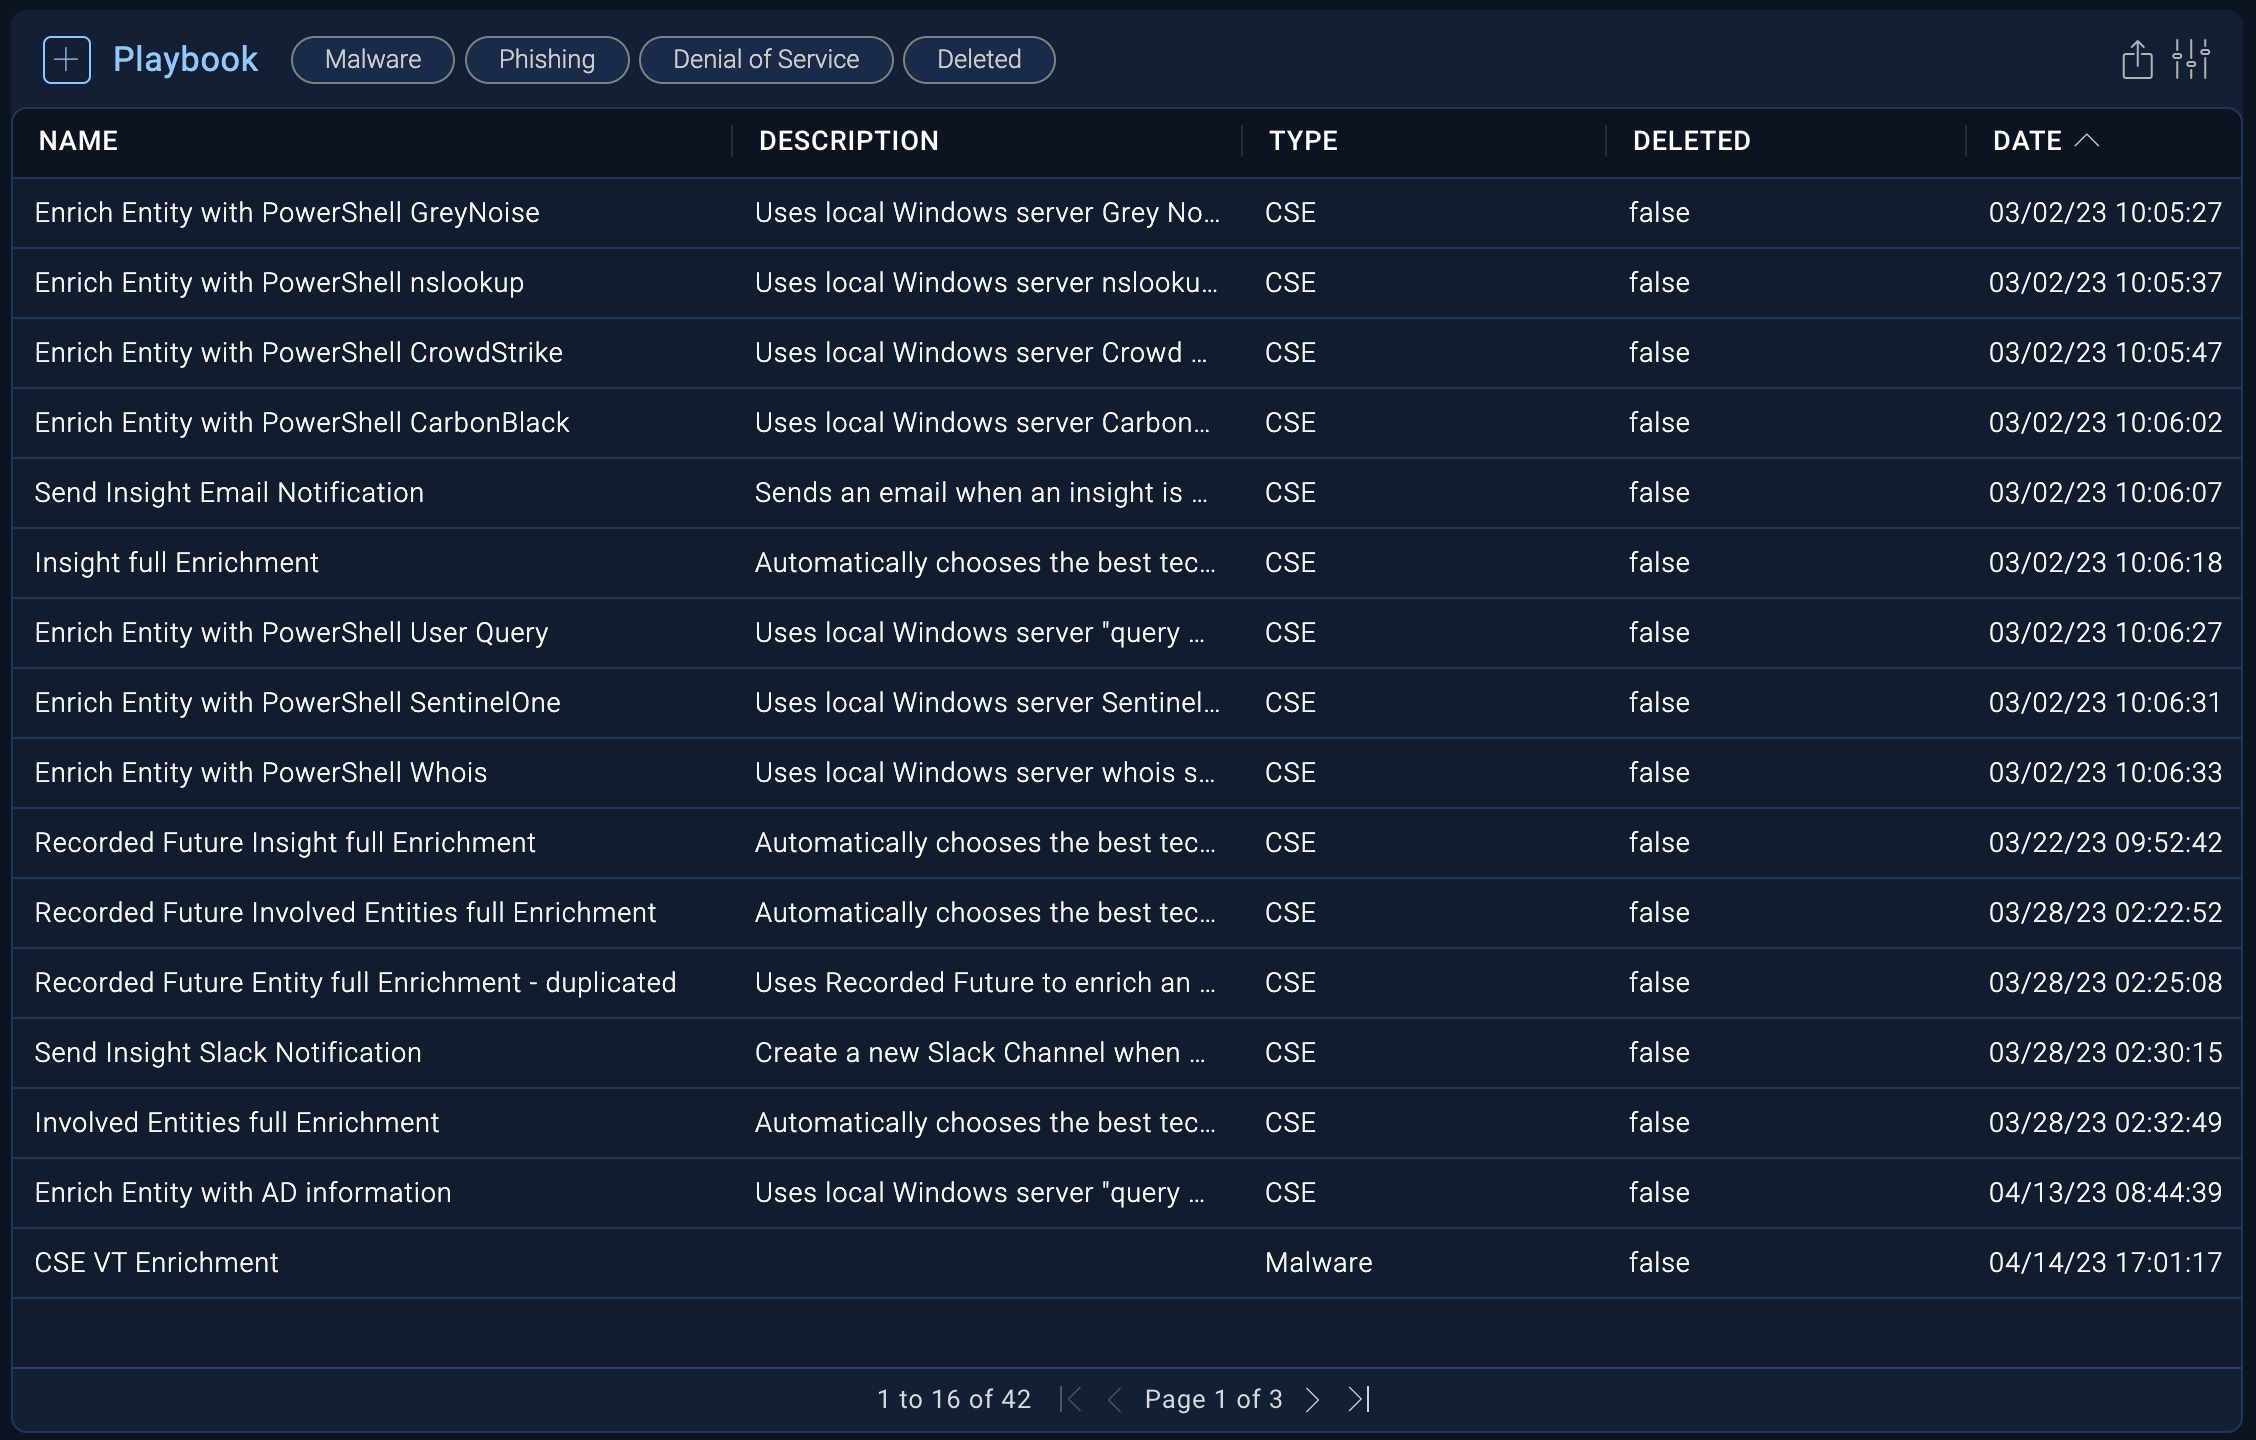Enable the Deleted filter chip
The width and height of the screenshot is (2256, 1440).
point(979,60)
